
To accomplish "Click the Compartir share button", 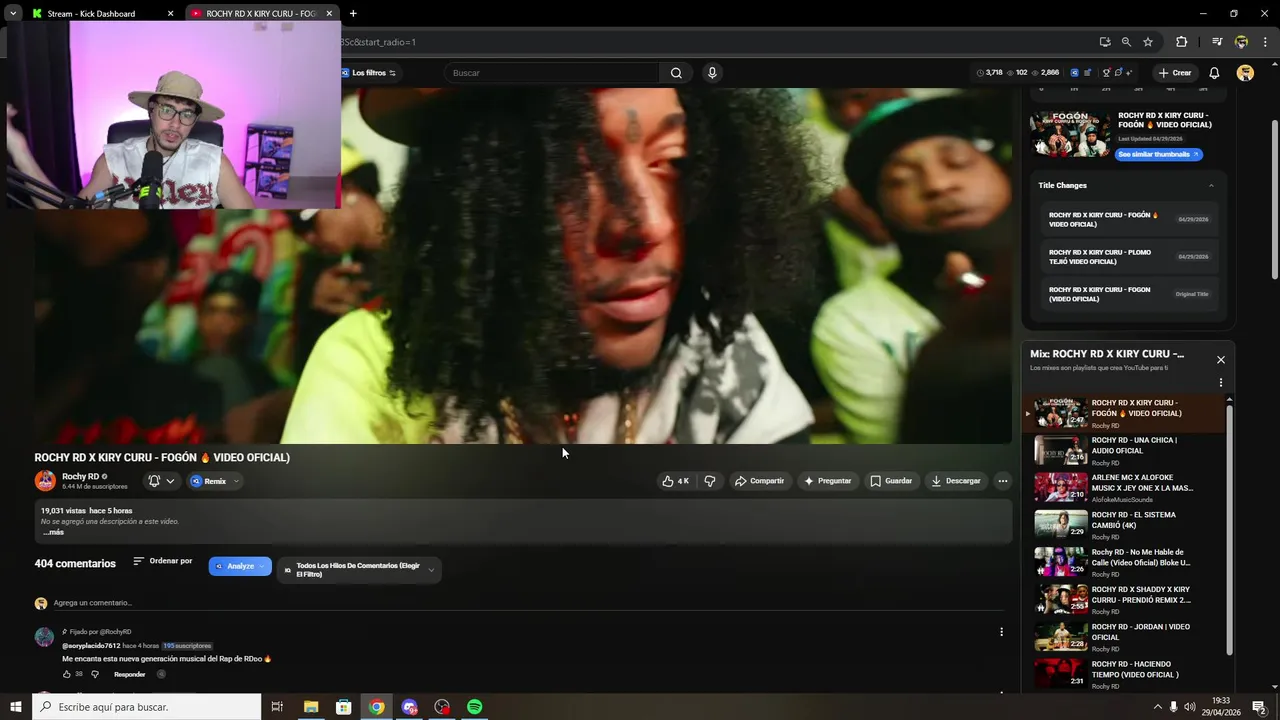I will coord(760,481).
